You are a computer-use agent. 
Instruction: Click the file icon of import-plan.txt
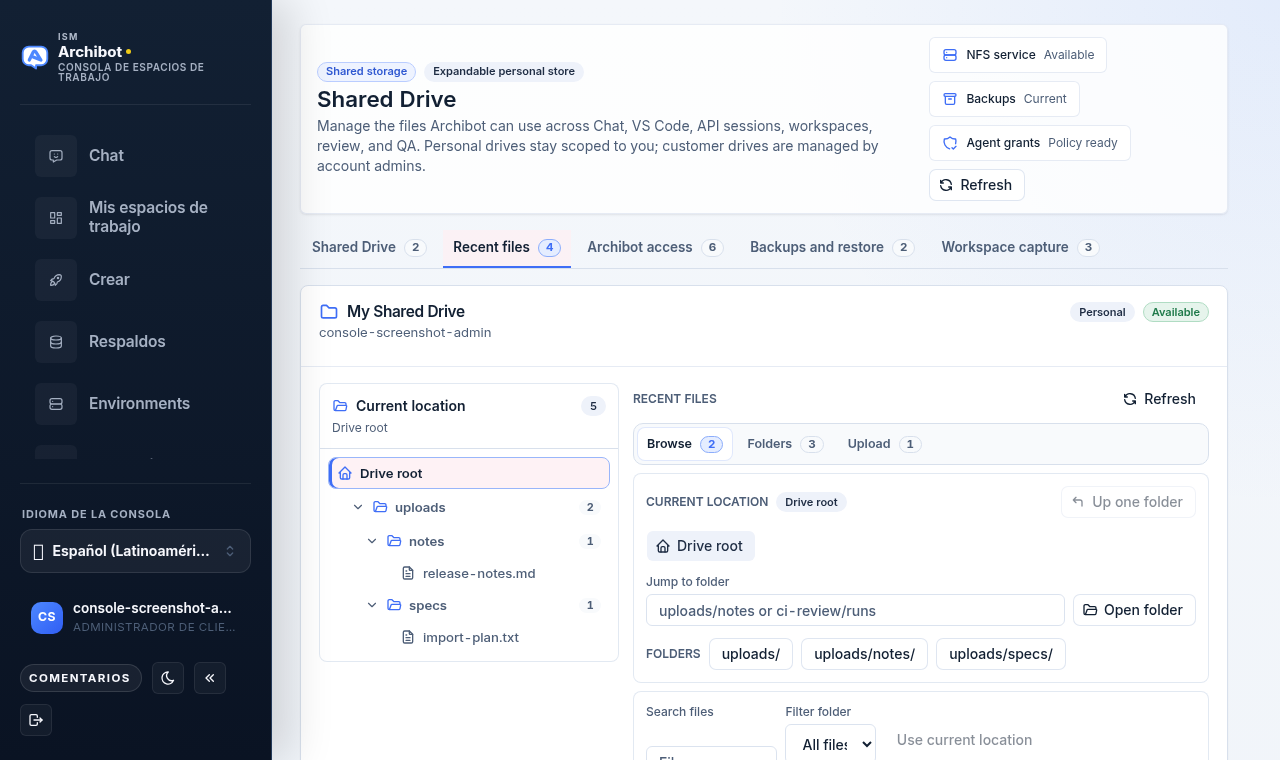(408, 638)
